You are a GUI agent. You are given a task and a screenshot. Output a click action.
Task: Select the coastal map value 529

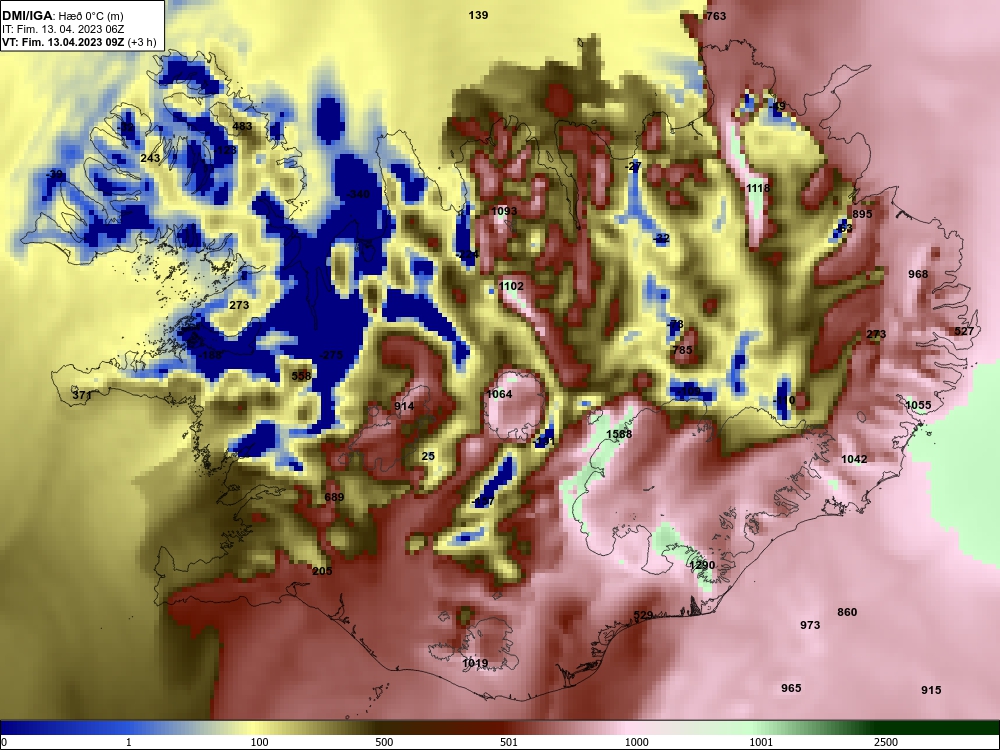(643, 615)
